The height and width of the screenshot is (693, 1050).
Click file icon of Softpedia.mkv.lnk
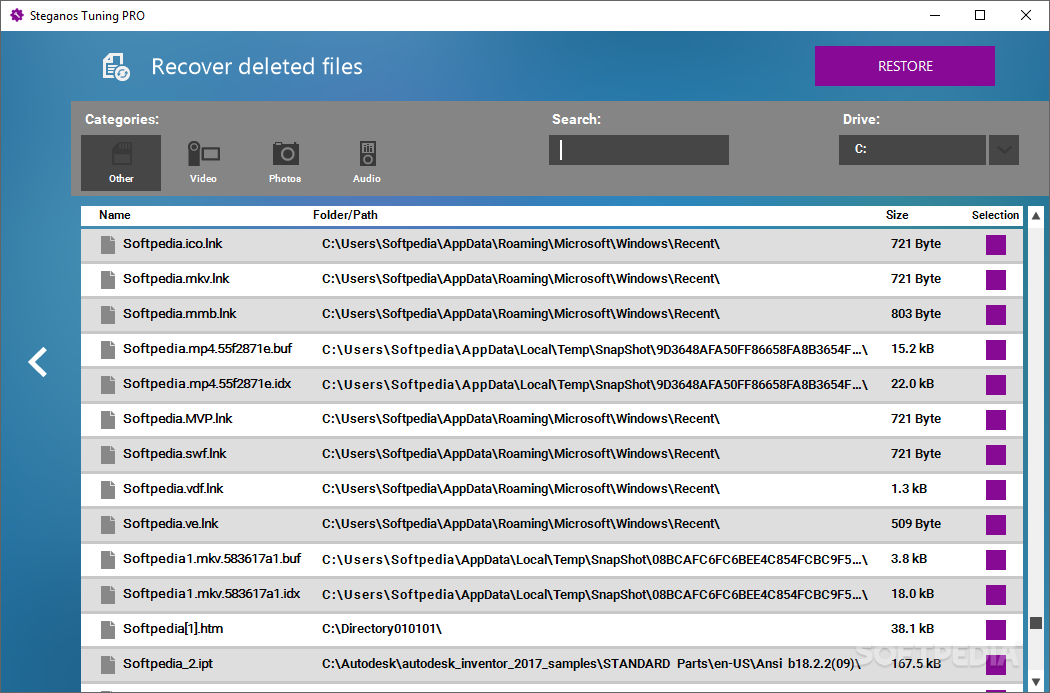108,279
